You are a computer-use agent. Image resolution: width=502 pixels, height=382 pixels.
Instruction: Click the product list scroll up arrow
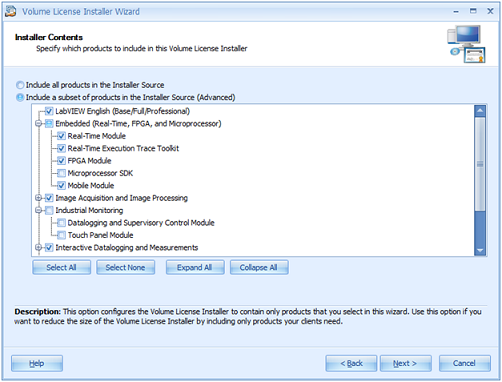(x=480, y=111)
